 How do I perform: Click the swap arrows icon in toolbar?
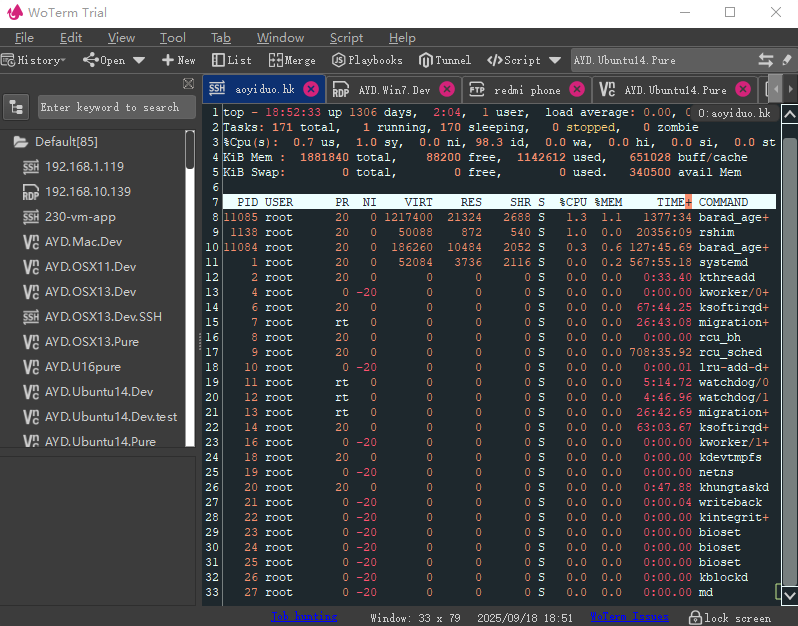click(766, 60)
